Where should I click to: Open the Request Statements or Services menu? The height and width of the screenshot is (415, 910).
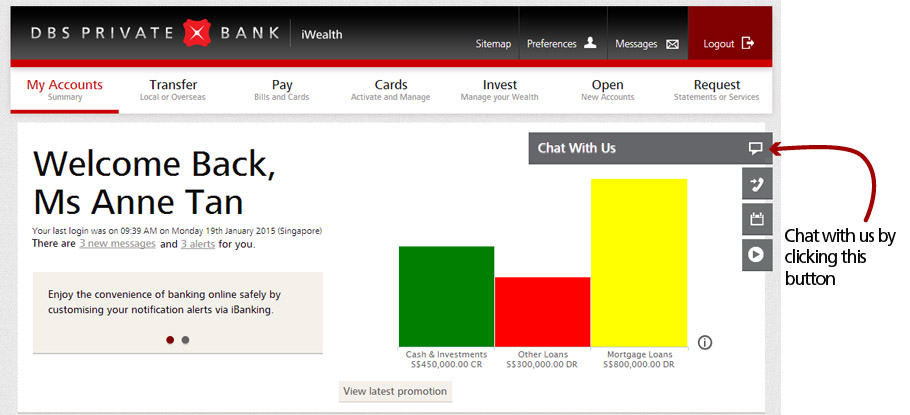[717, 89]
